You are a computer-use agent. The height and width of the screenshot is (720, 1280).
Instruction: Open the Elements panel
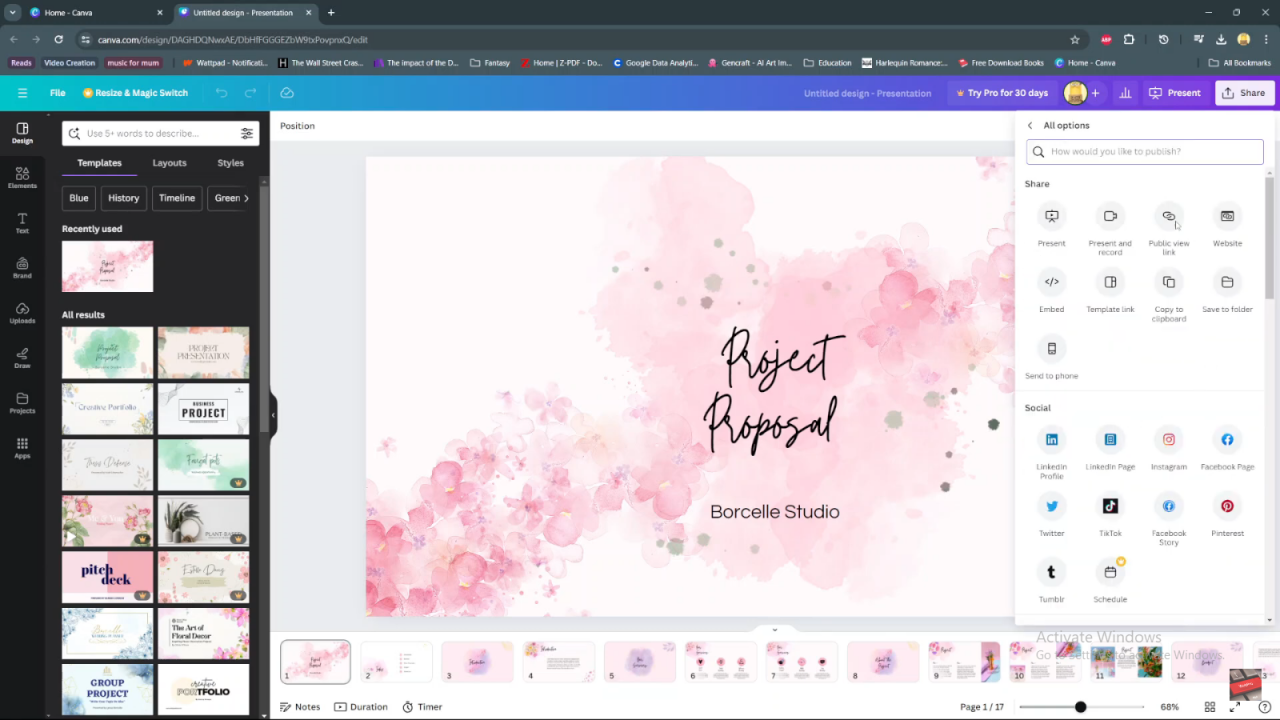pos(22,178)
